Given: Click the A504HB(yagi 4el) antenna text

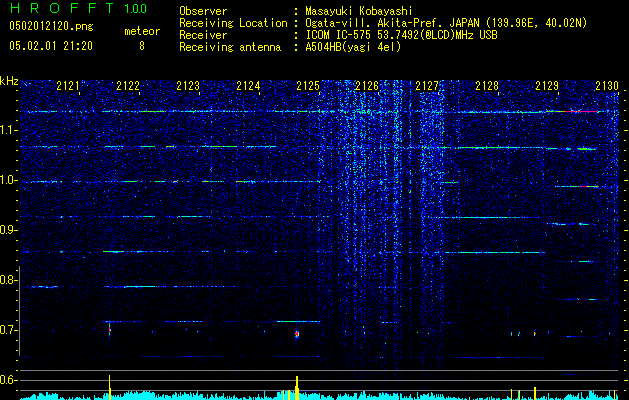Looking at the screenshot, I should pos(353,47).
